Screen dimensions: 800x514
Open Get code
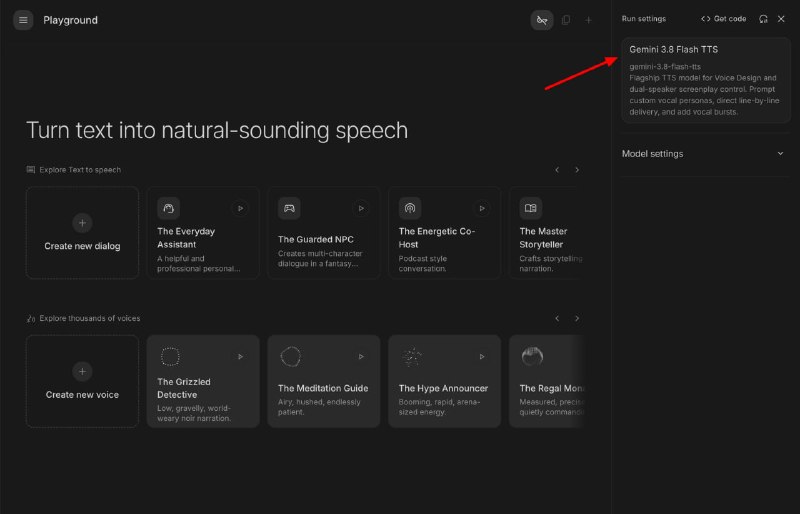point(723,19)
